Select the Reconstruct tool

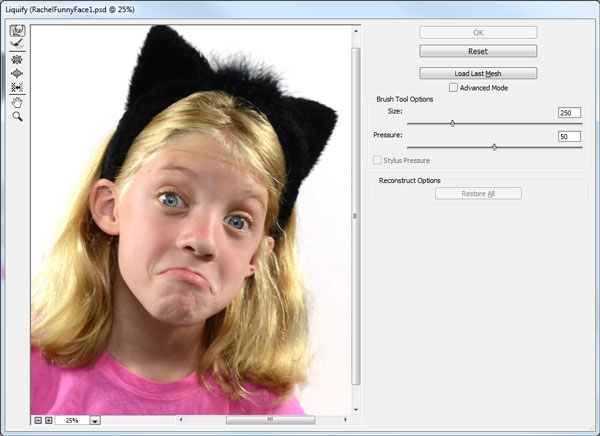17,44
